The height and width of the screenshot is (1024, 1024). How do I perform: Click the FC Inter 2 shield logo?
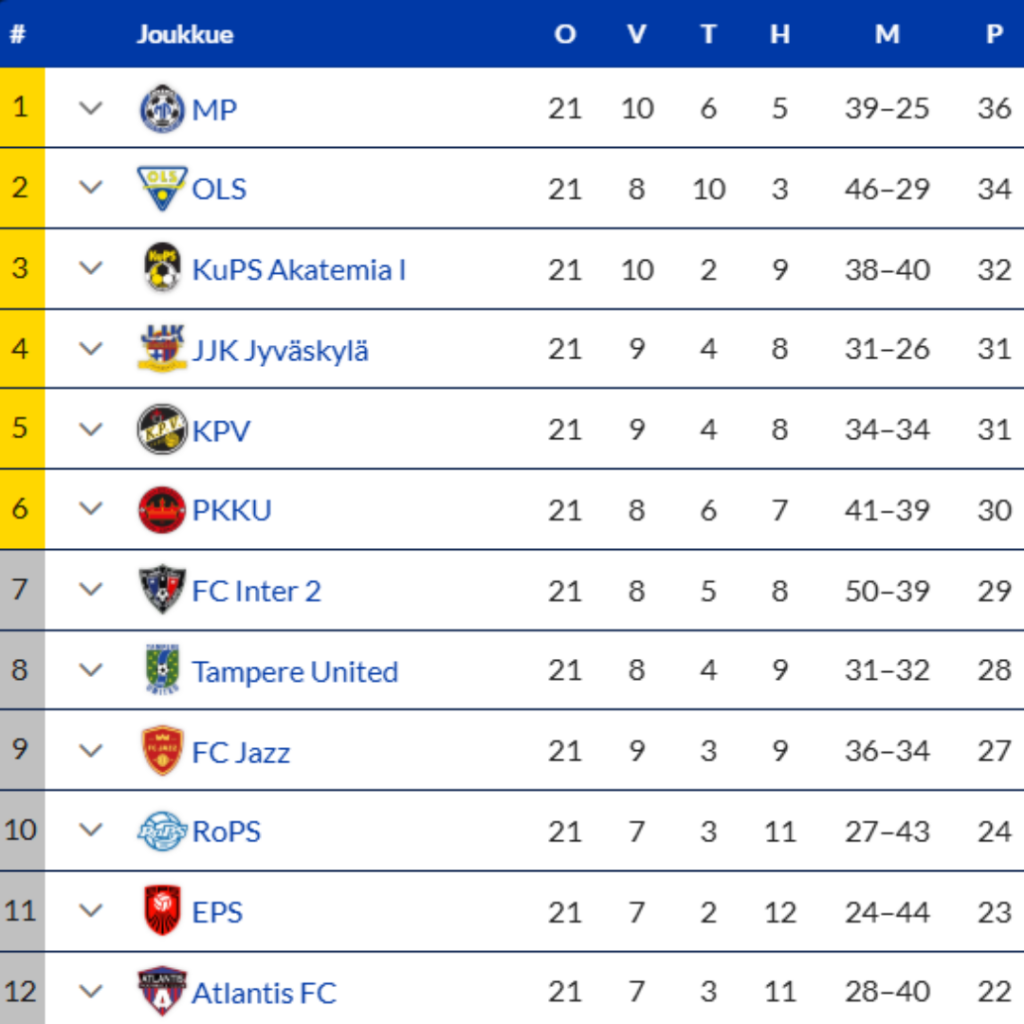pyautogui.click(x=161, y=590)
